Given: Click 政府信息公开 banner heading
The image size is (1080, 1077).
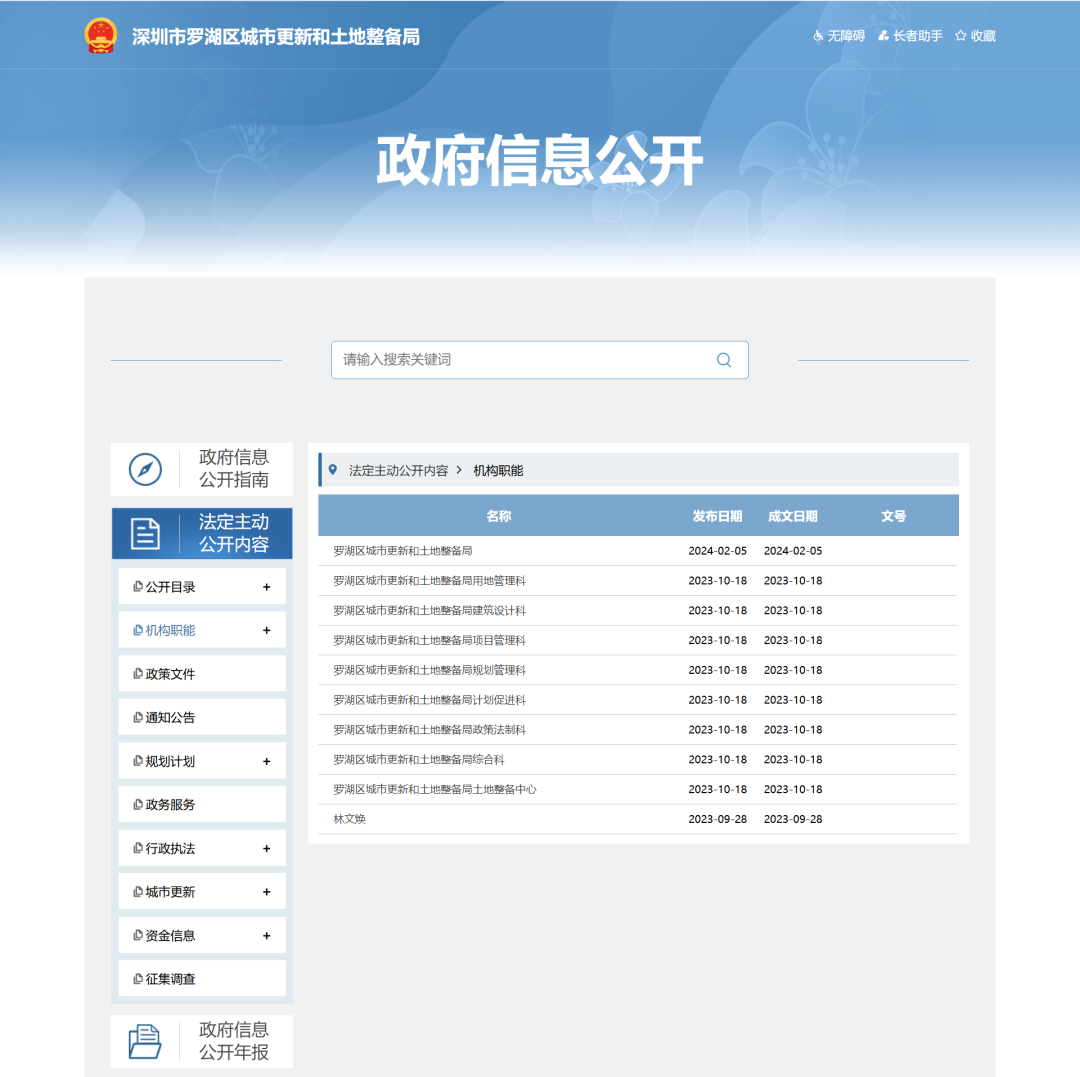Looking at the screenshot, I should [x=539, y=160].
